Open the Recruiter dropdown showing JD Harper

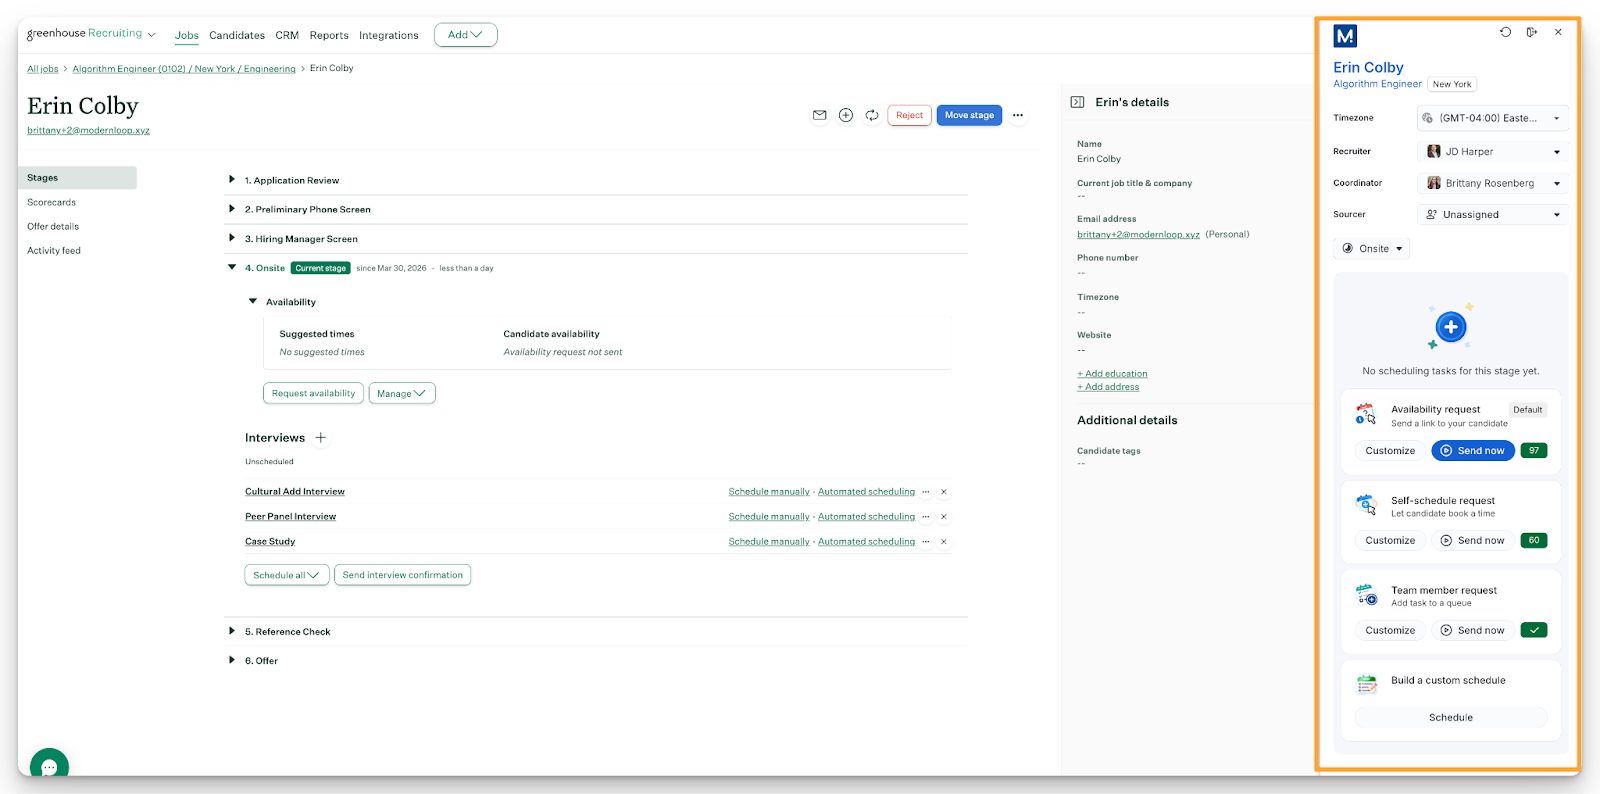pyautogui.click(x=1493, y=152)
